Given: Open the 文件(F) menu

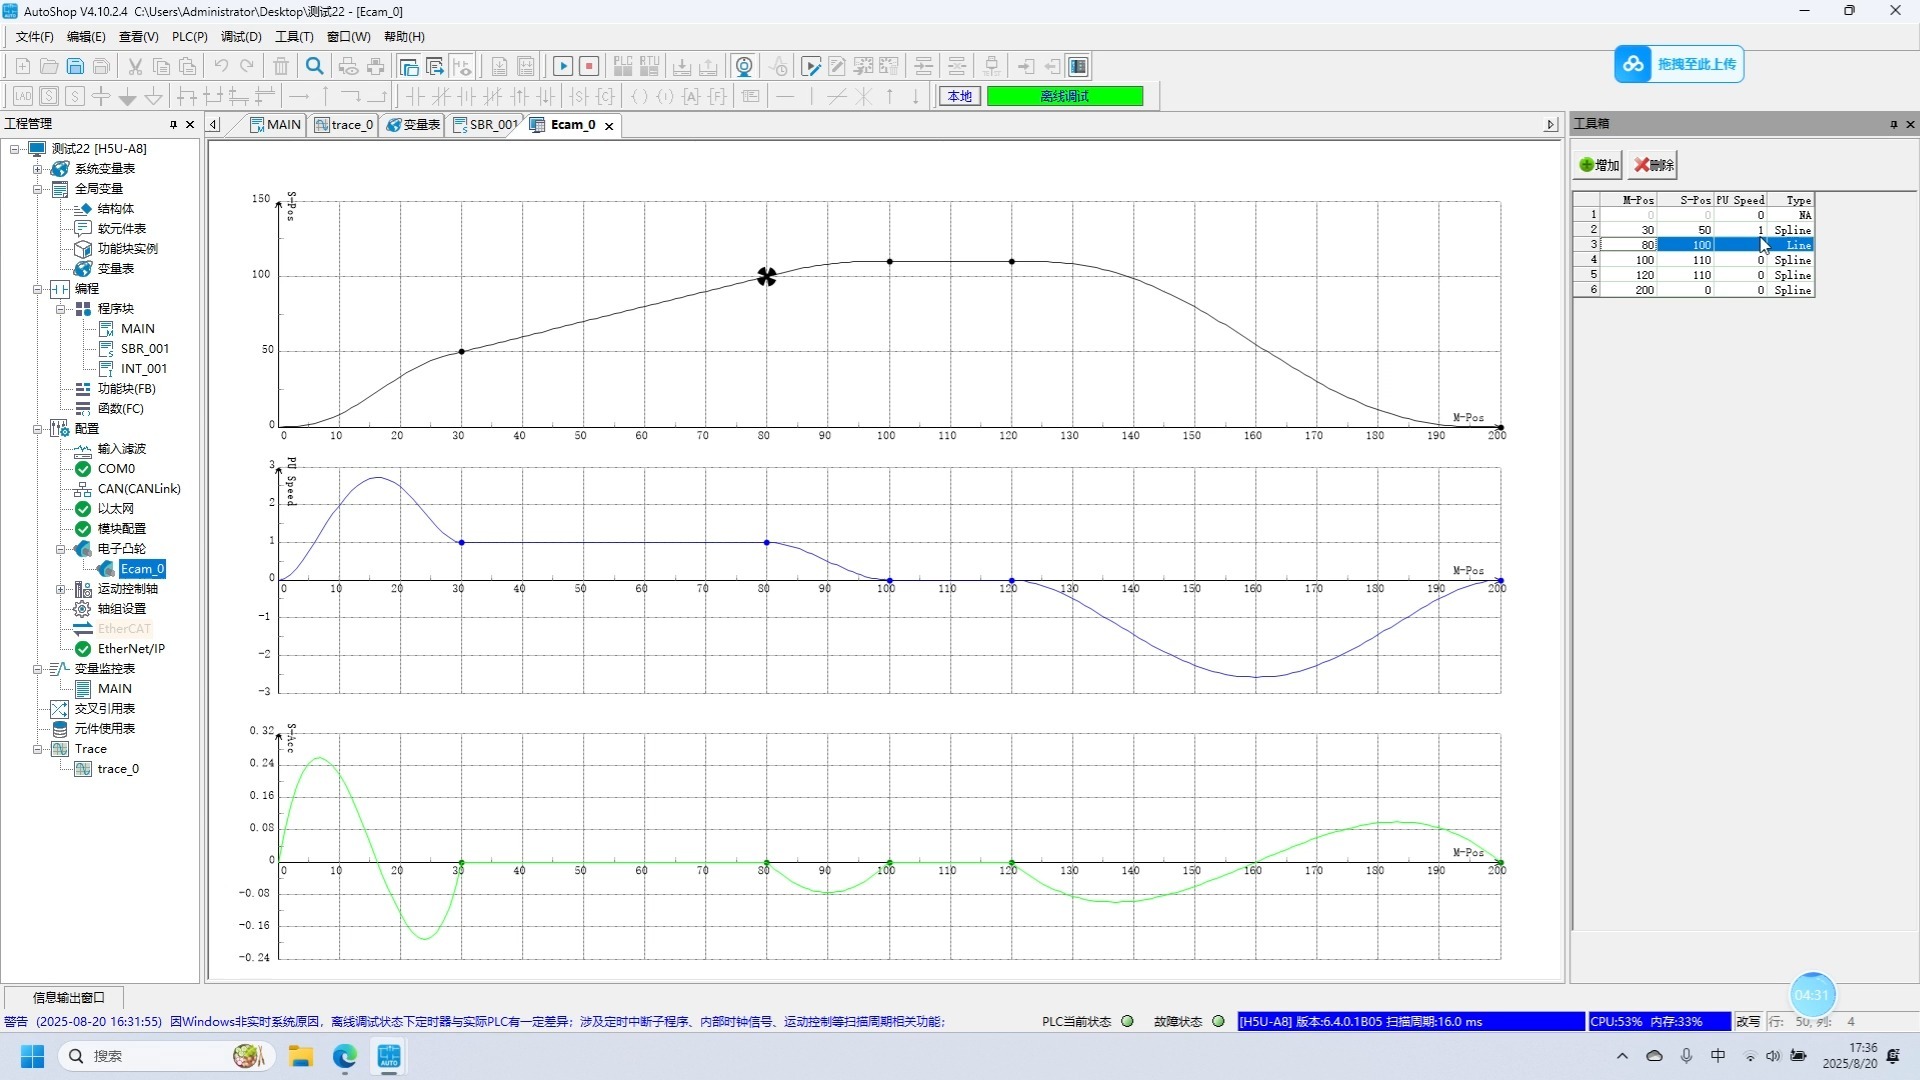Looking at the screenshot, I should pos(34,36).
